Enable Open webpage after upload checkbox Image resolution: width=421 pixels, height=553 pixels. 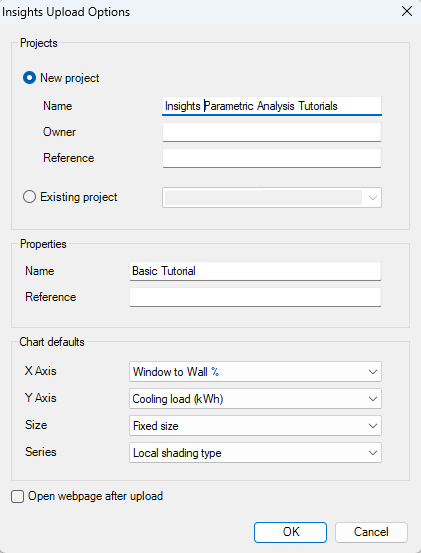pyautogui.click(x=17, y=496)
